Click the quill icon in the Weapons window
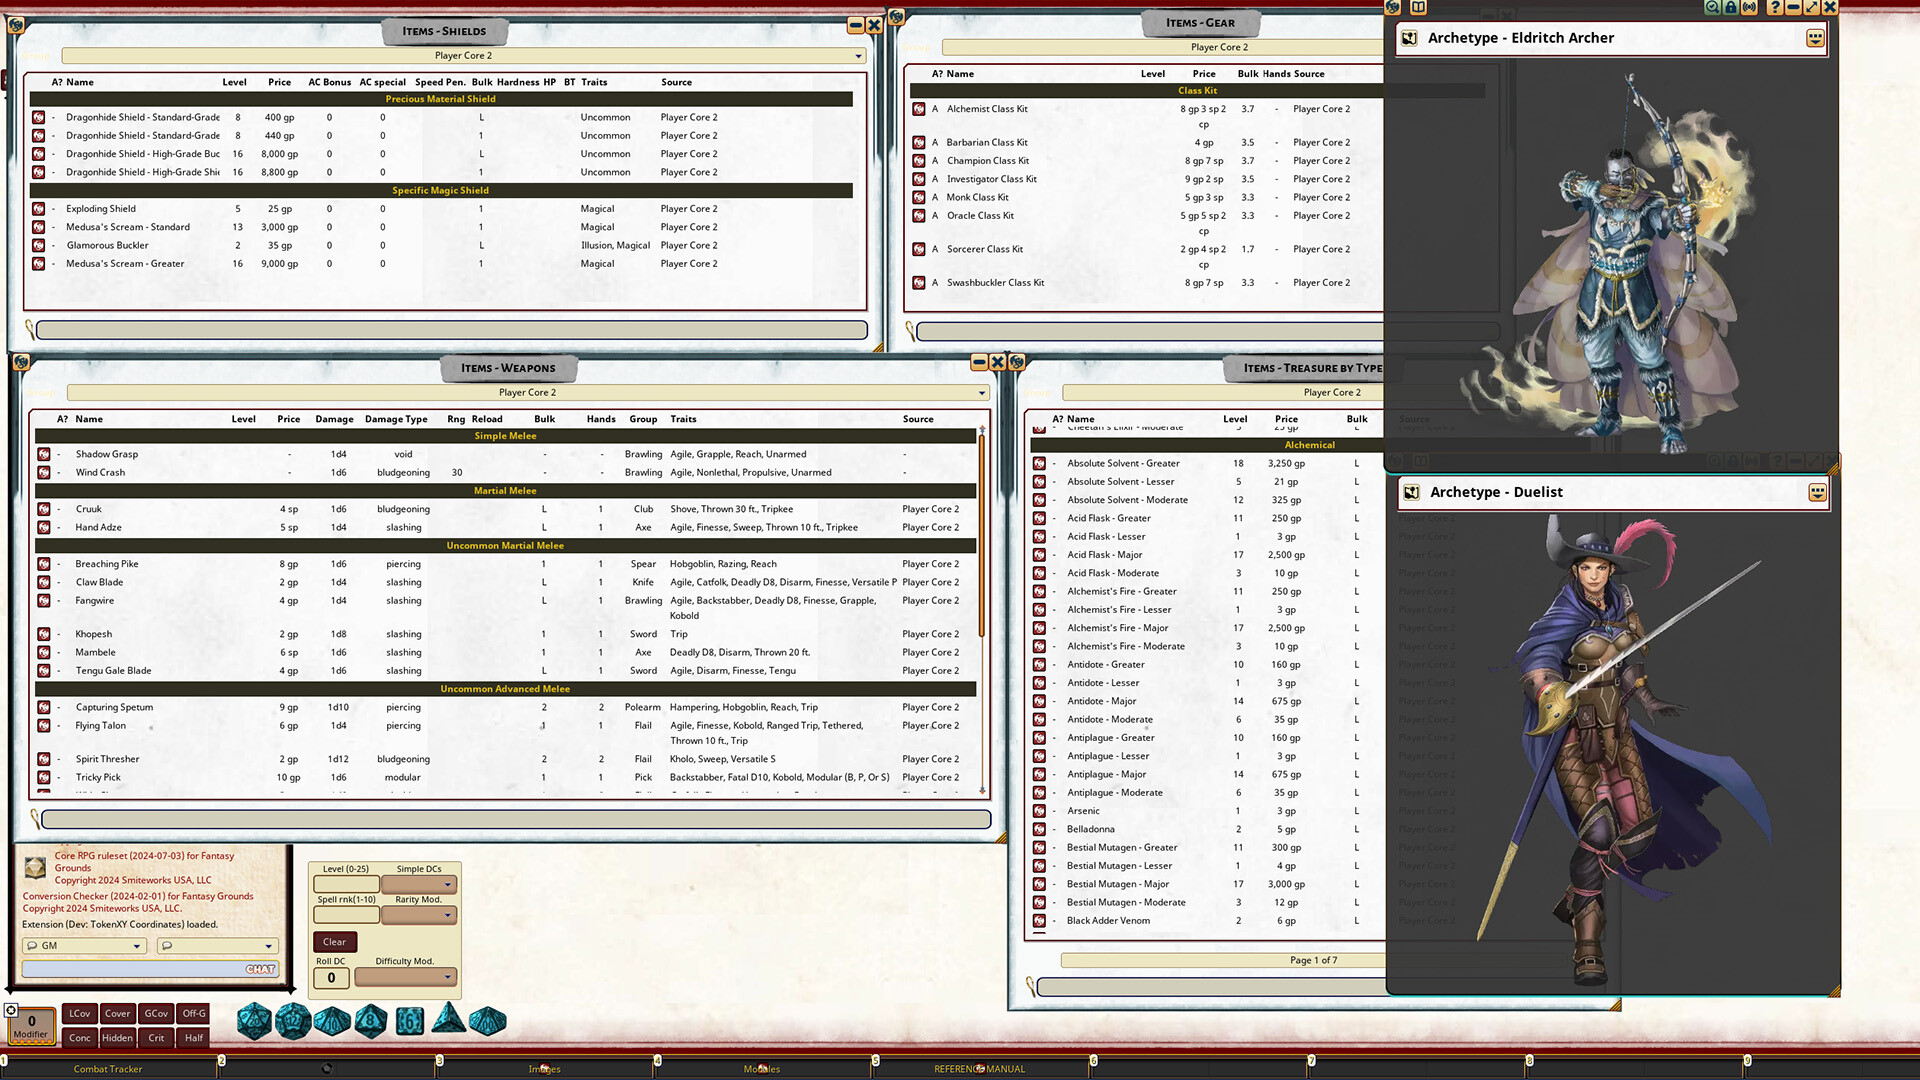The width and height of the screenshot is (1920, 1080). click(34, 819)
